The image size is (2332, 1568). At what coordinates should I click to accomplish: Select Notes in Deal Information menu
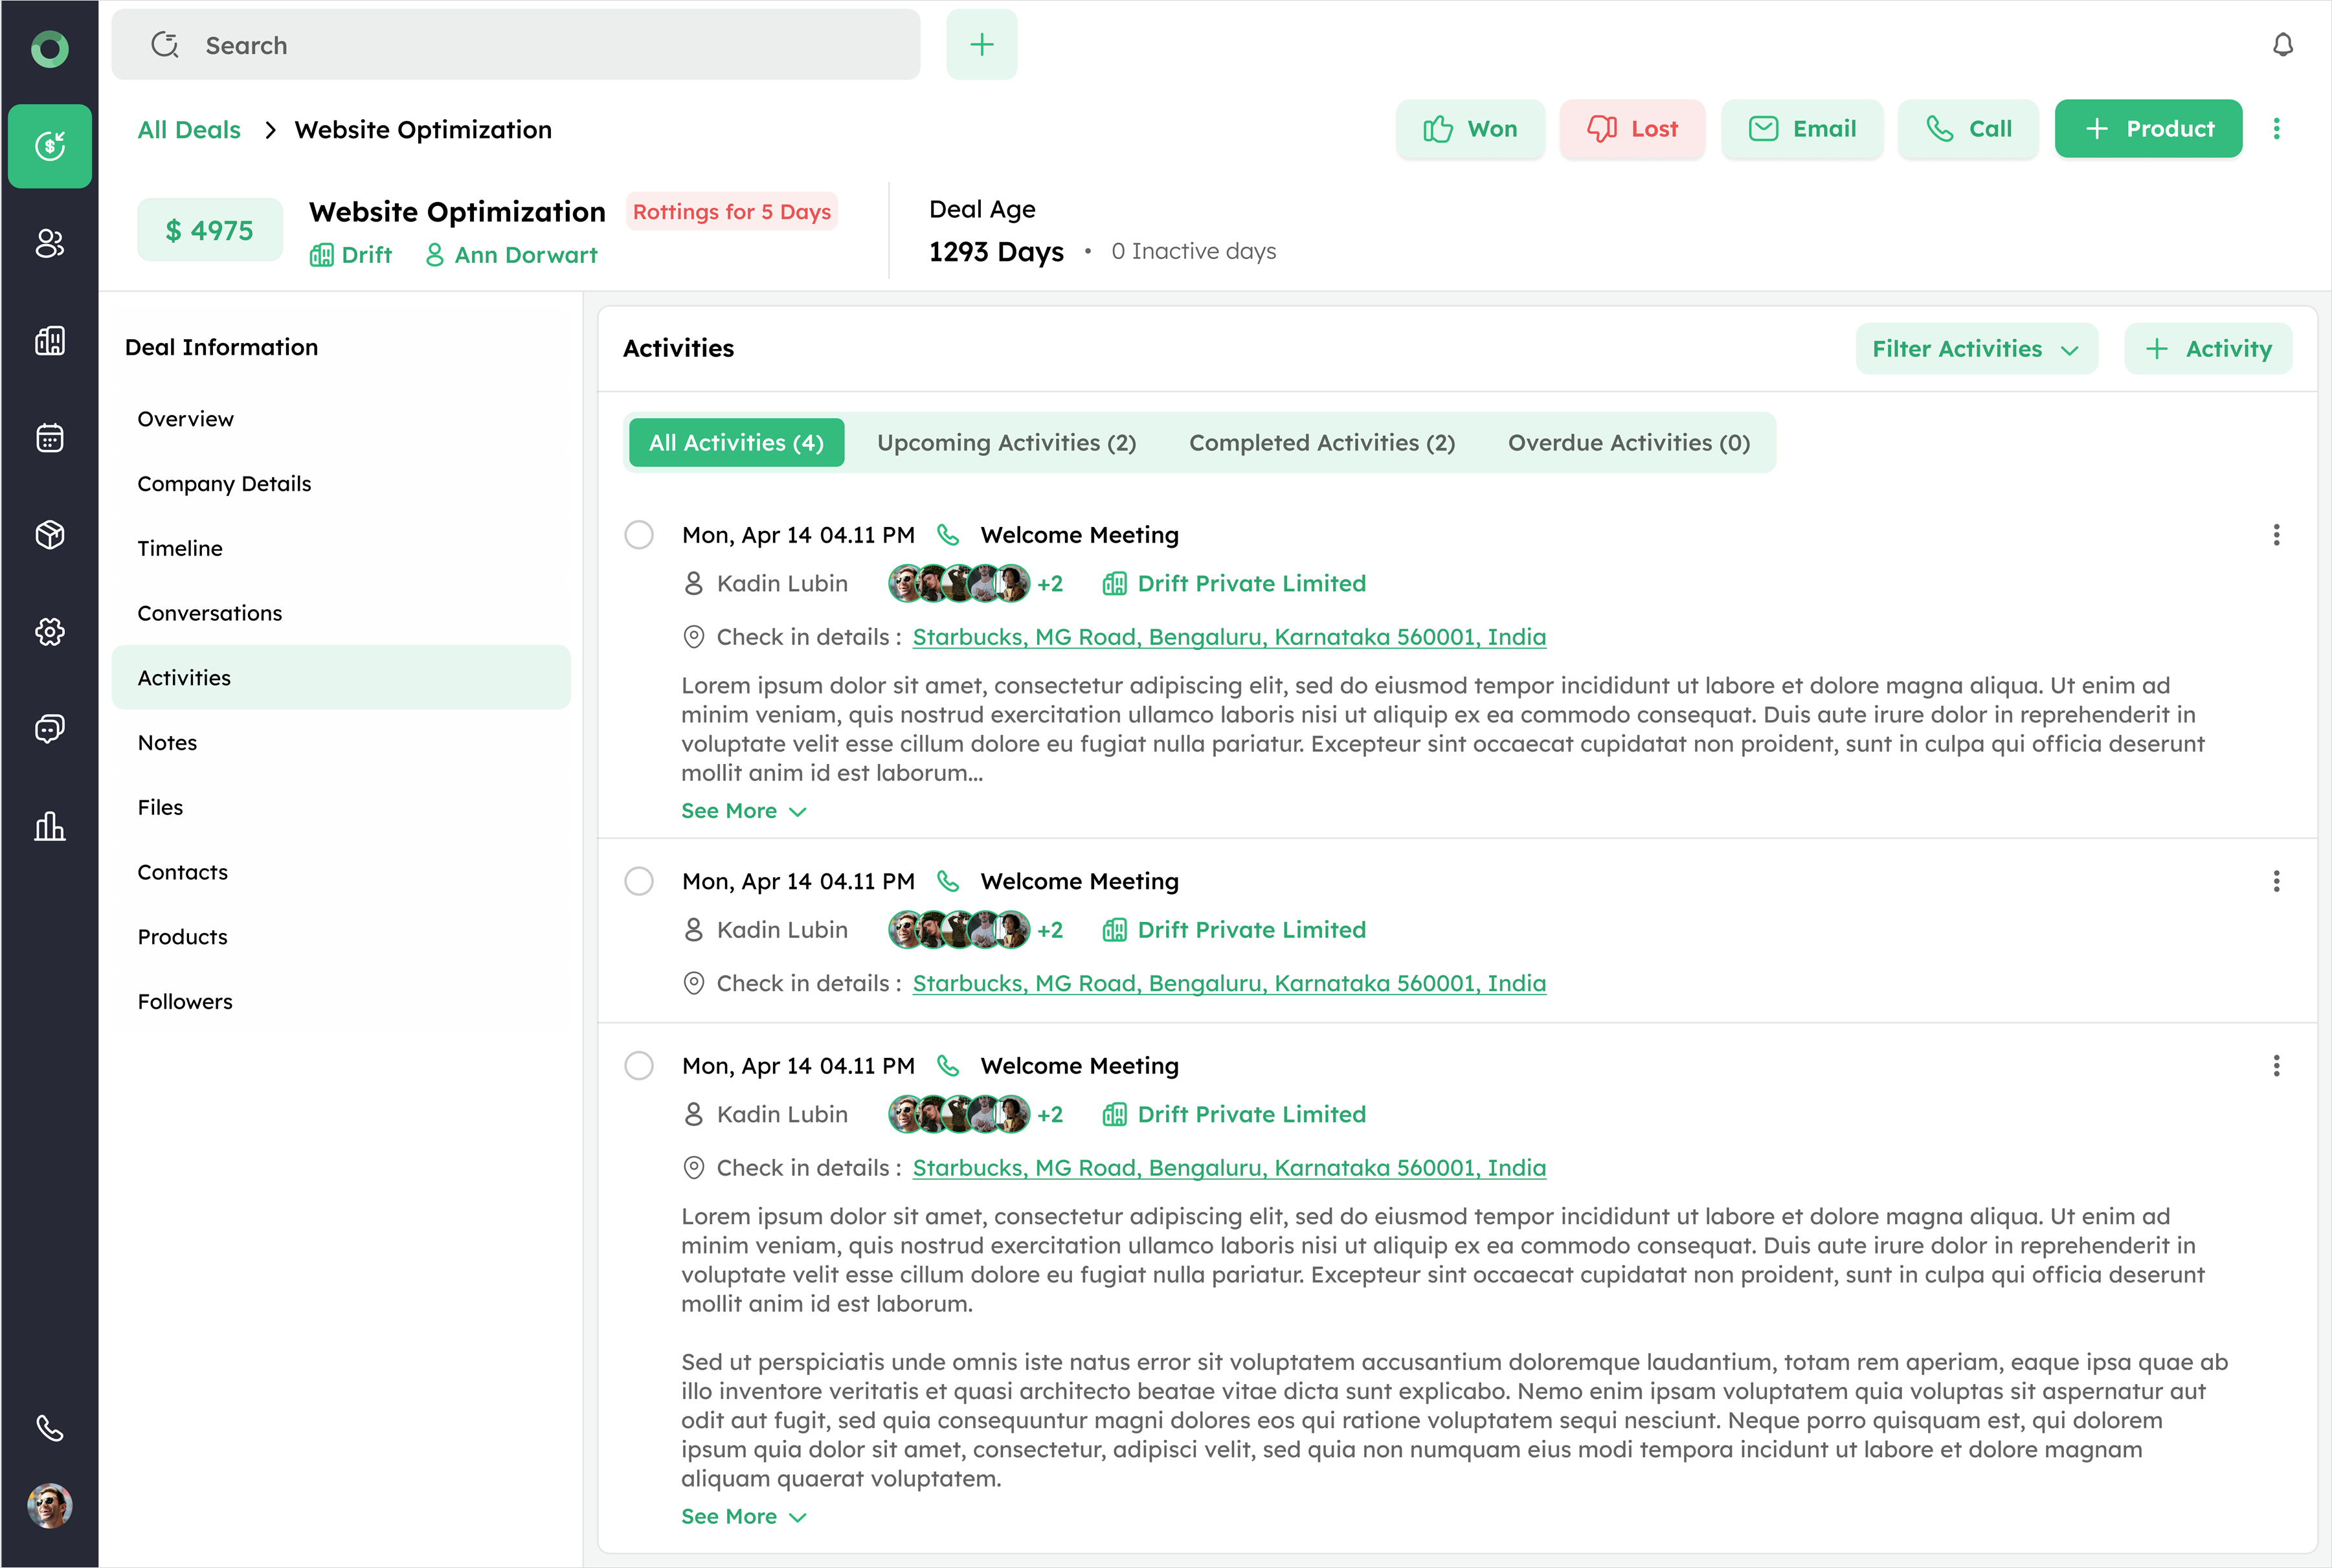(x=167, y=743)
